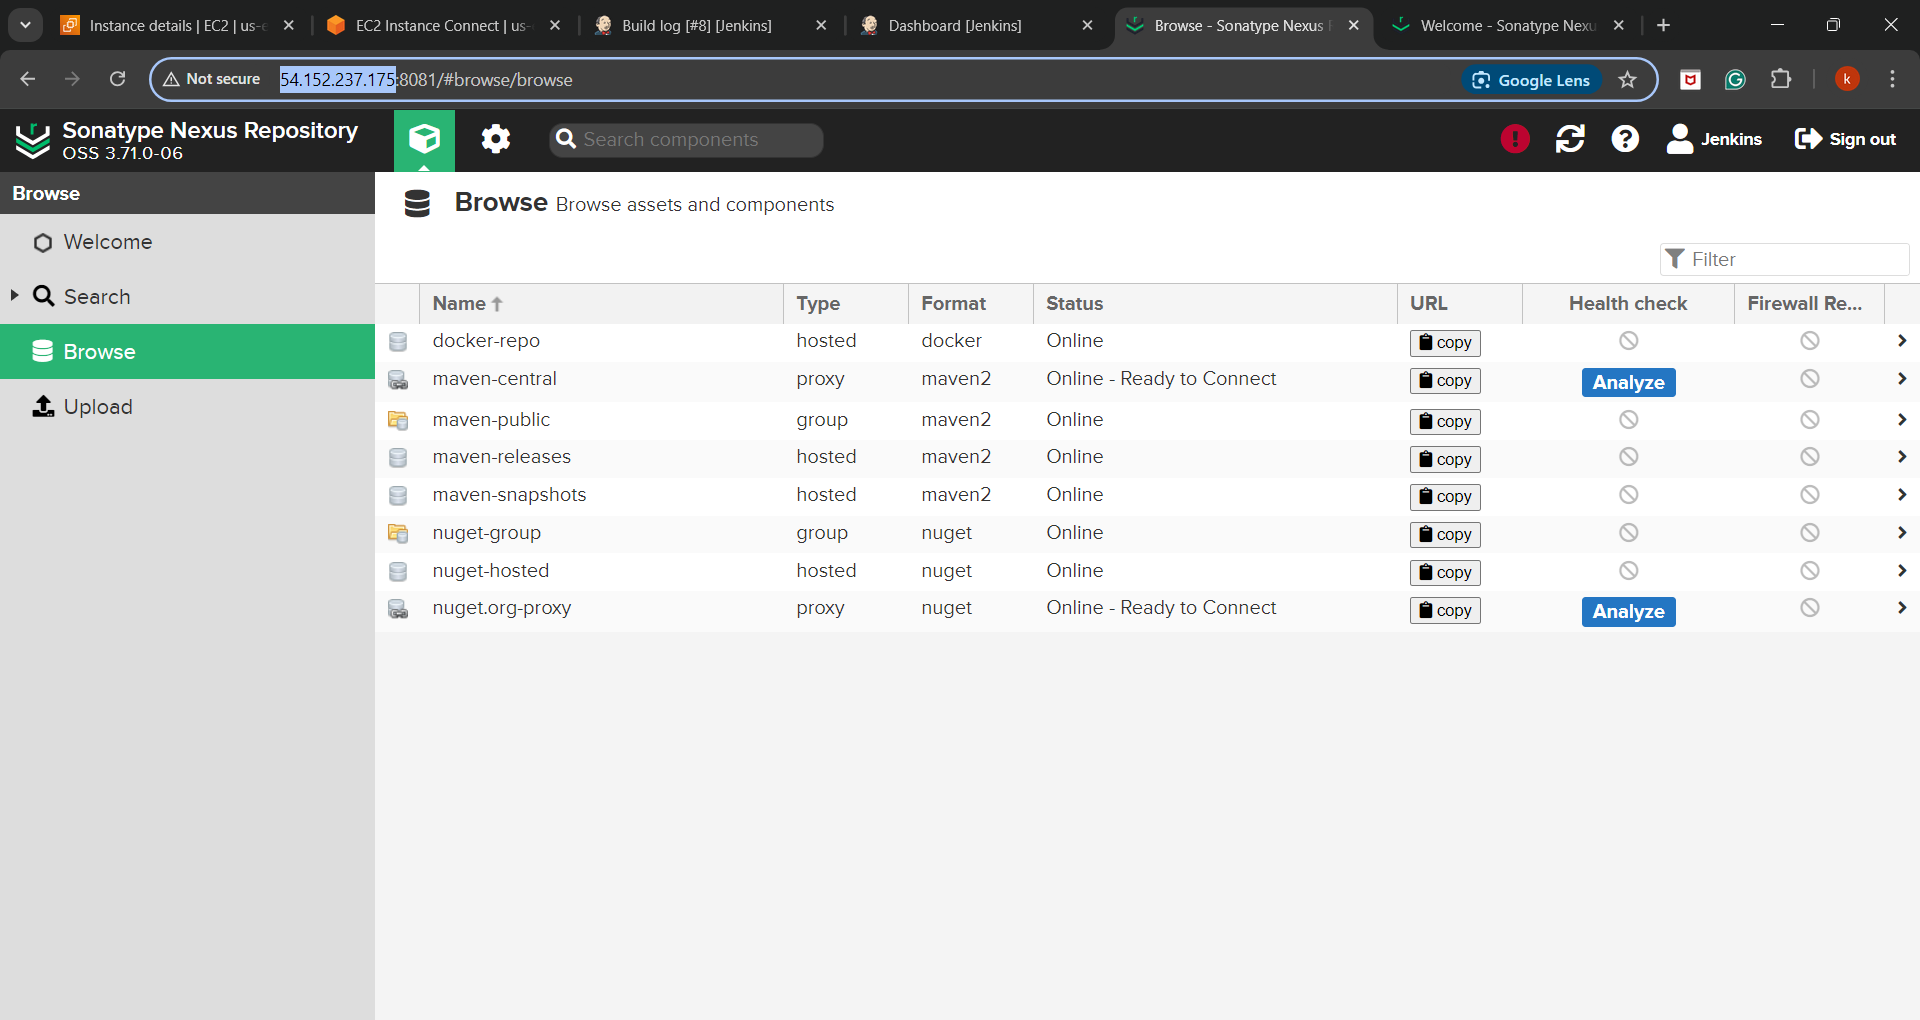1920x1020 pixels.
Task: Click the refresh icon in Nexus header
Action: [1570, 139]
